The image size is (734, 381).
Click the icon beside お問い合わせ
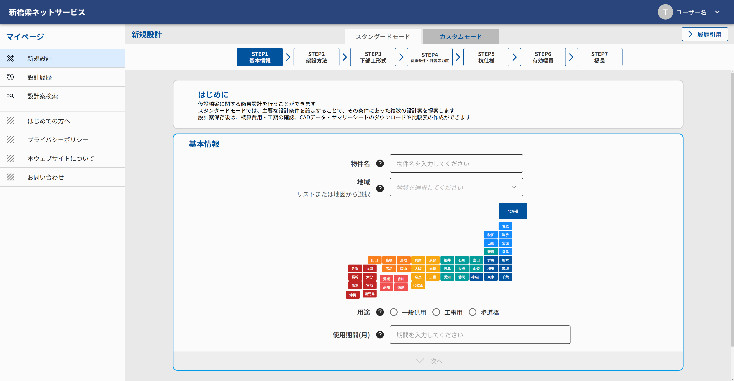click(11, 177)
